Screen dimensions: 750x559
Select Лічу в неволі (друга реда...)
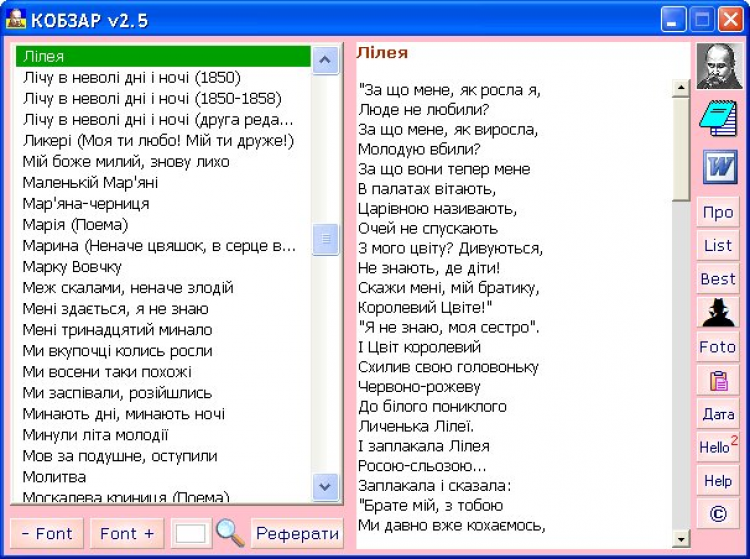click(163, 120)
